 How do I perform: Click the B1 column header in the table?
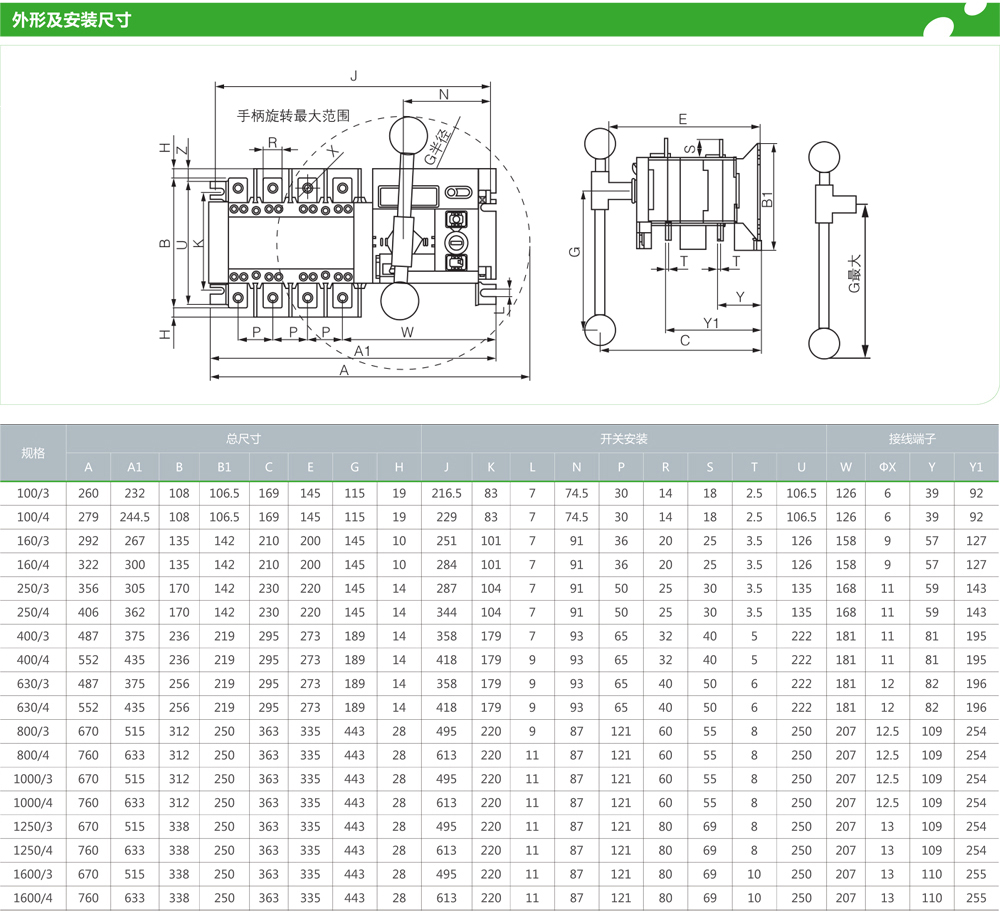point(224,467)
